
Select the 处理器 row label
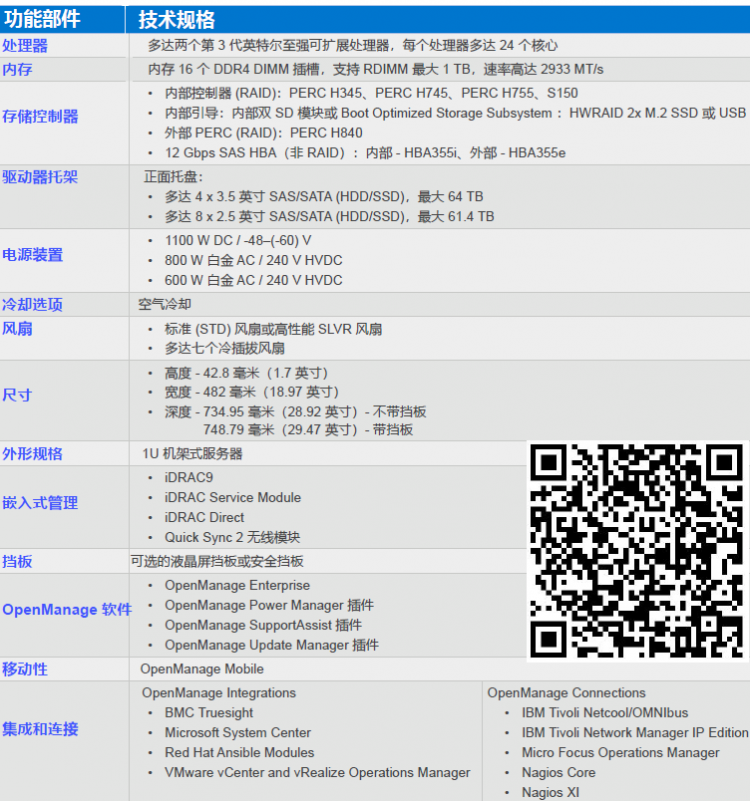(x=25, y=46)
